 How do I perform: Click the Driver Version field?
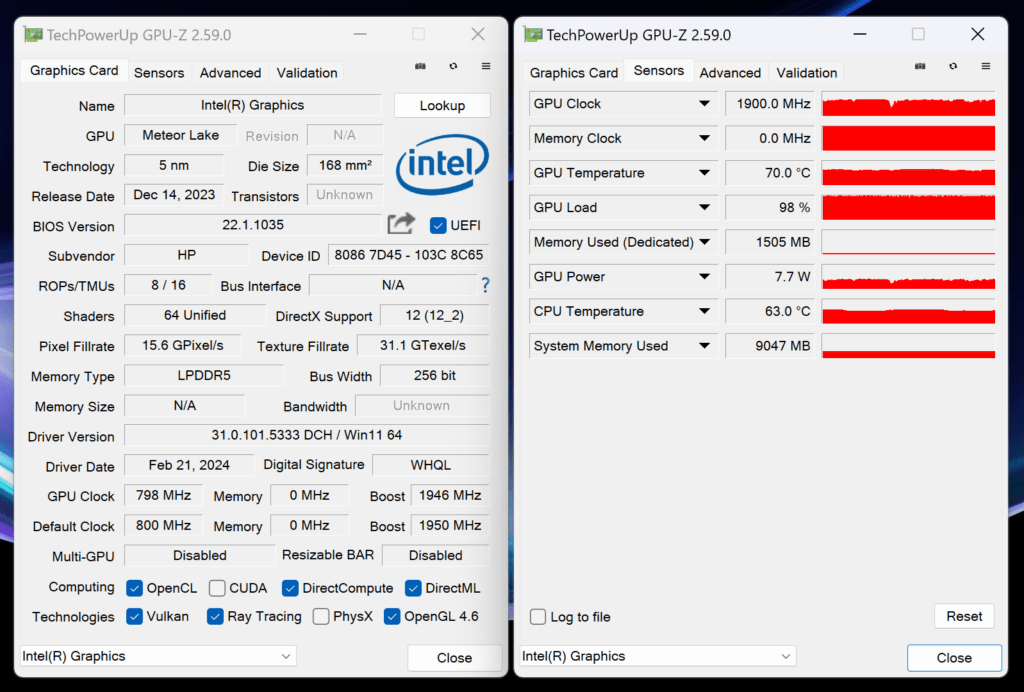point(306,435)
